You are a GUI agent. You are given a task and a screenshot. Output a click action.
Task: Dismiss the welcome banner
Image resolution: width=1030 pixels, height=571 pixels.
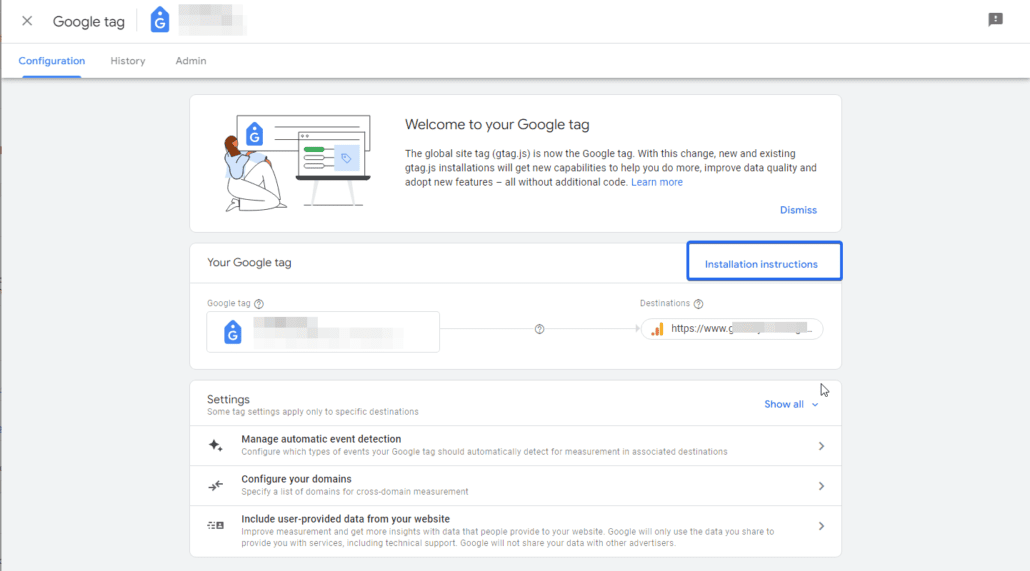[798, 210]
